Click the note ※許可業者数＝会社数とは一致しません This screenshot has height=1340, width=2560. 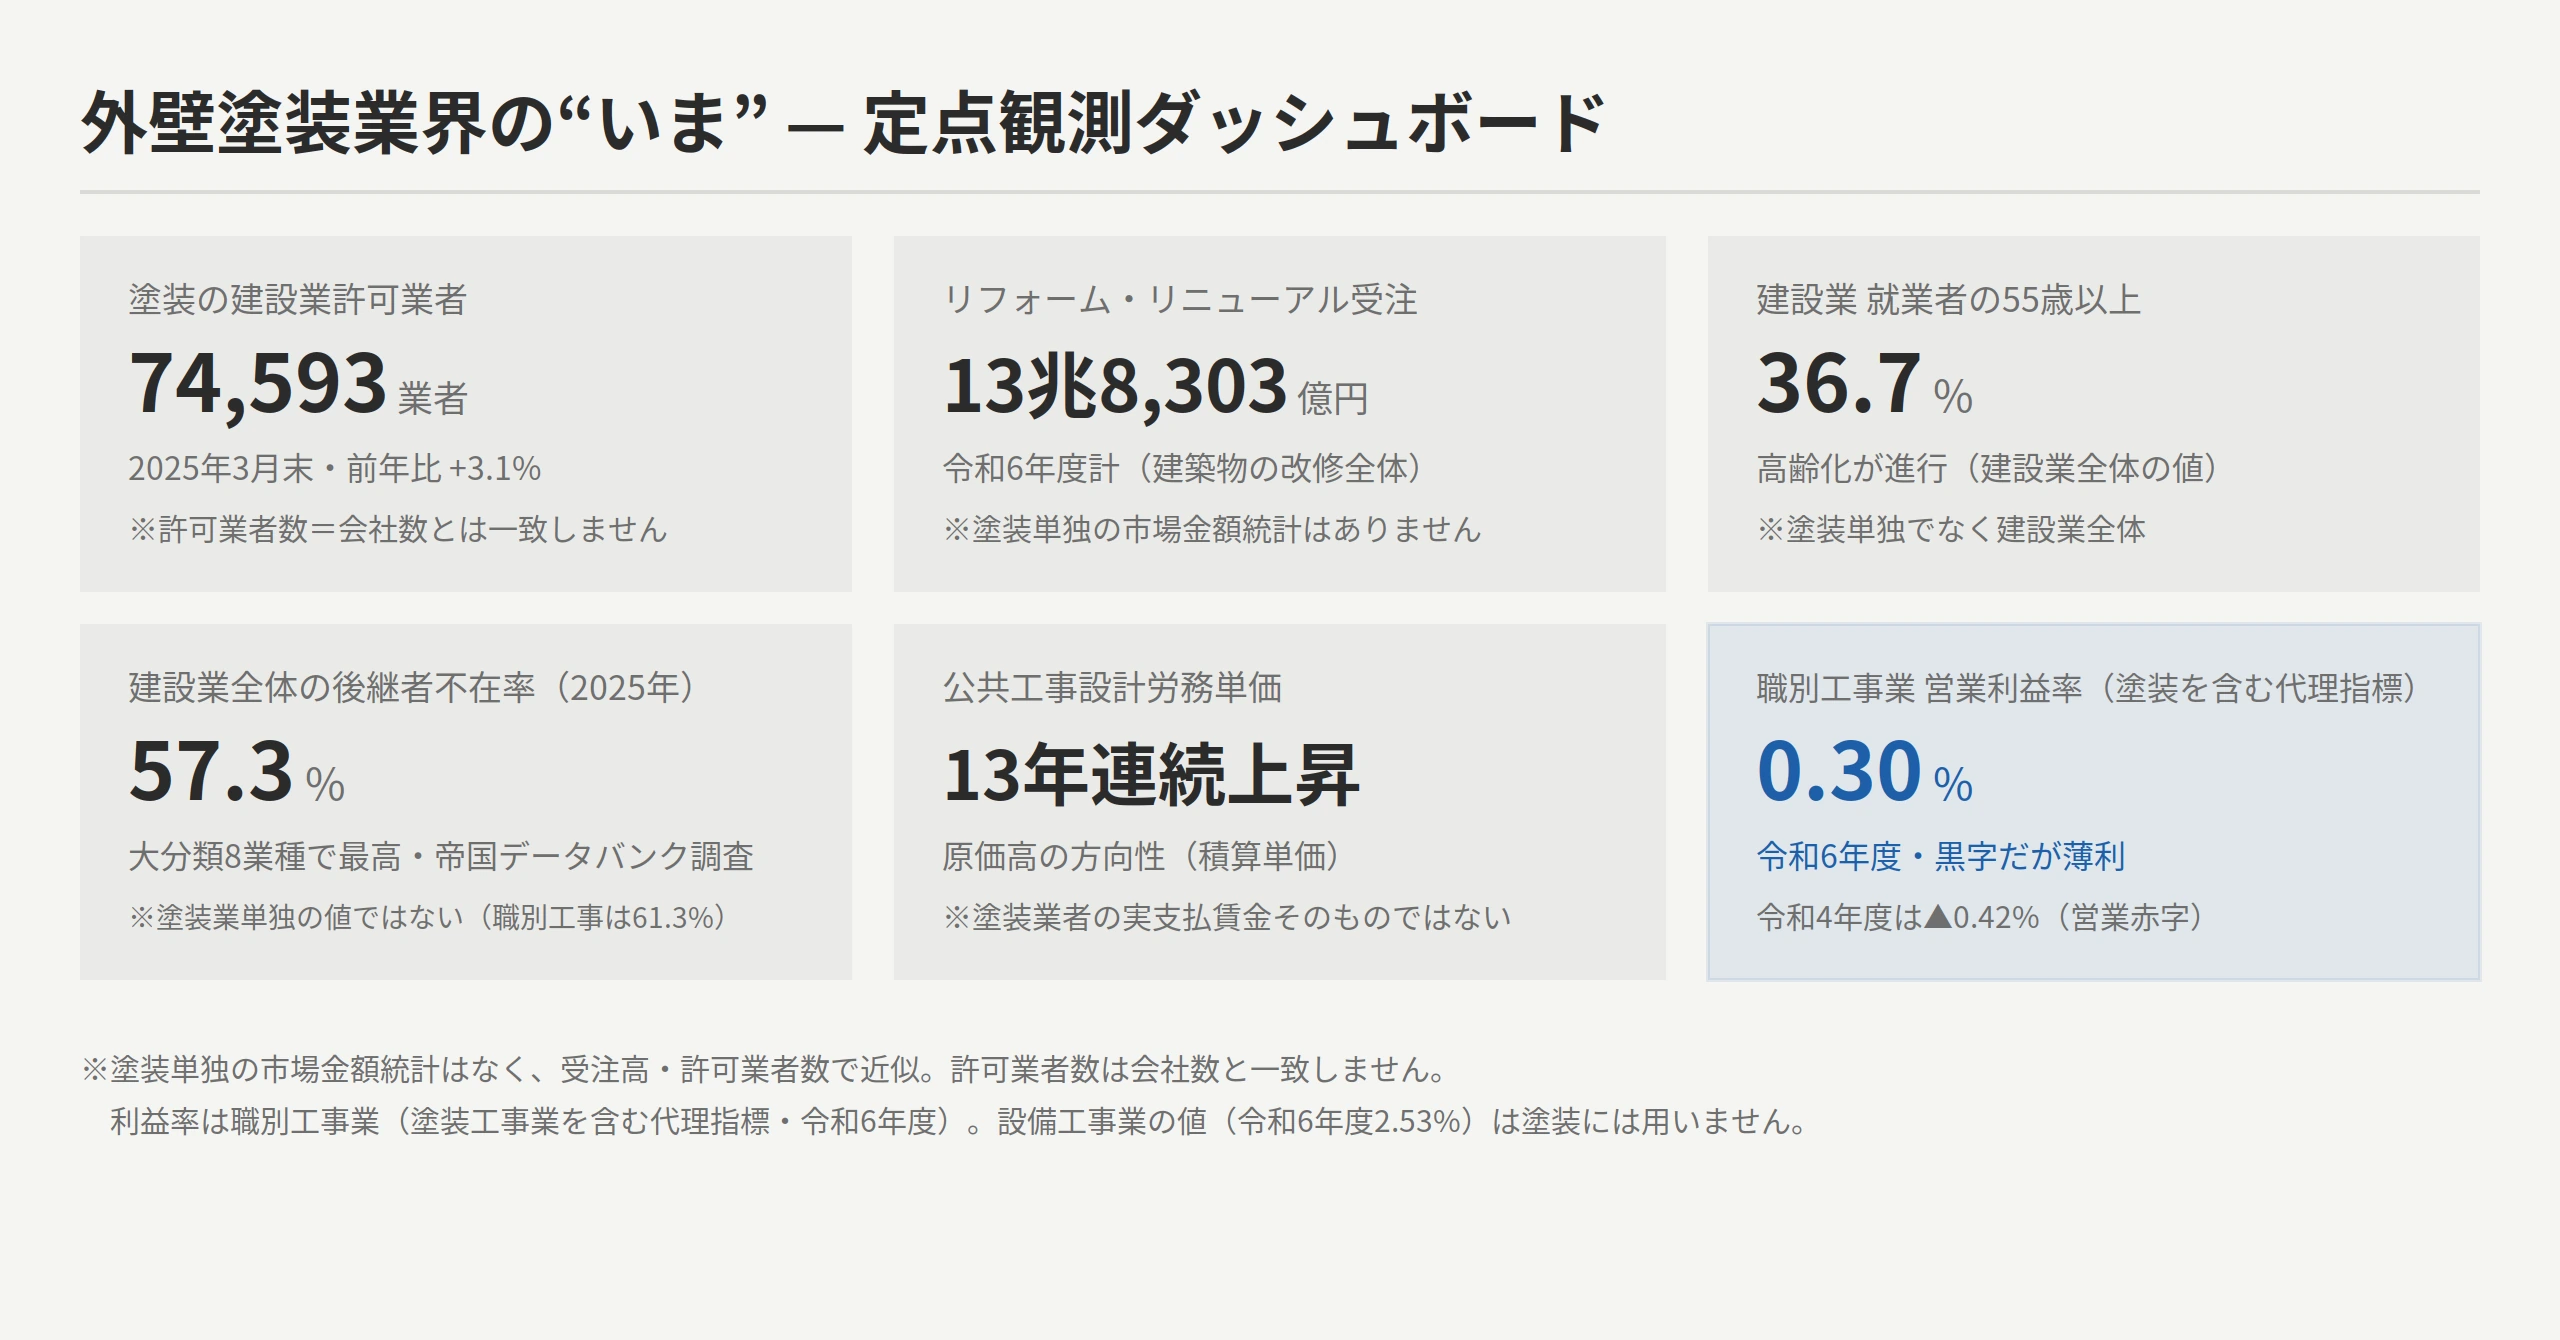point(398,529)
